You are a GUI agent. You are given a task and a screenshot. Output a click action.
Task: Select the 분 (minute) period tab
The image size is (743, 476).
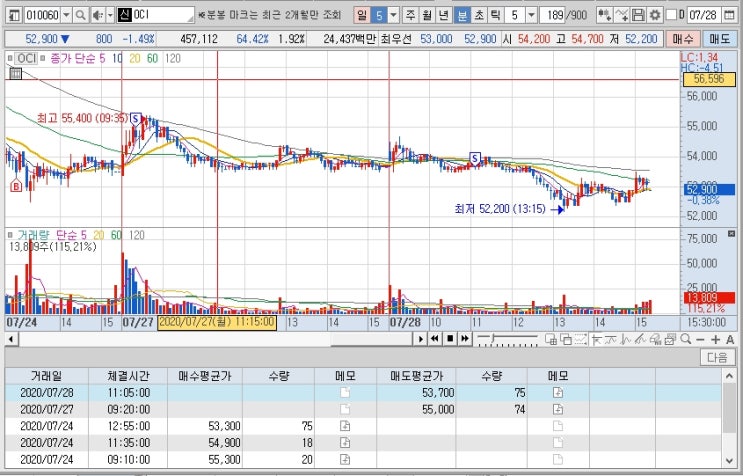tap(461, 15)
